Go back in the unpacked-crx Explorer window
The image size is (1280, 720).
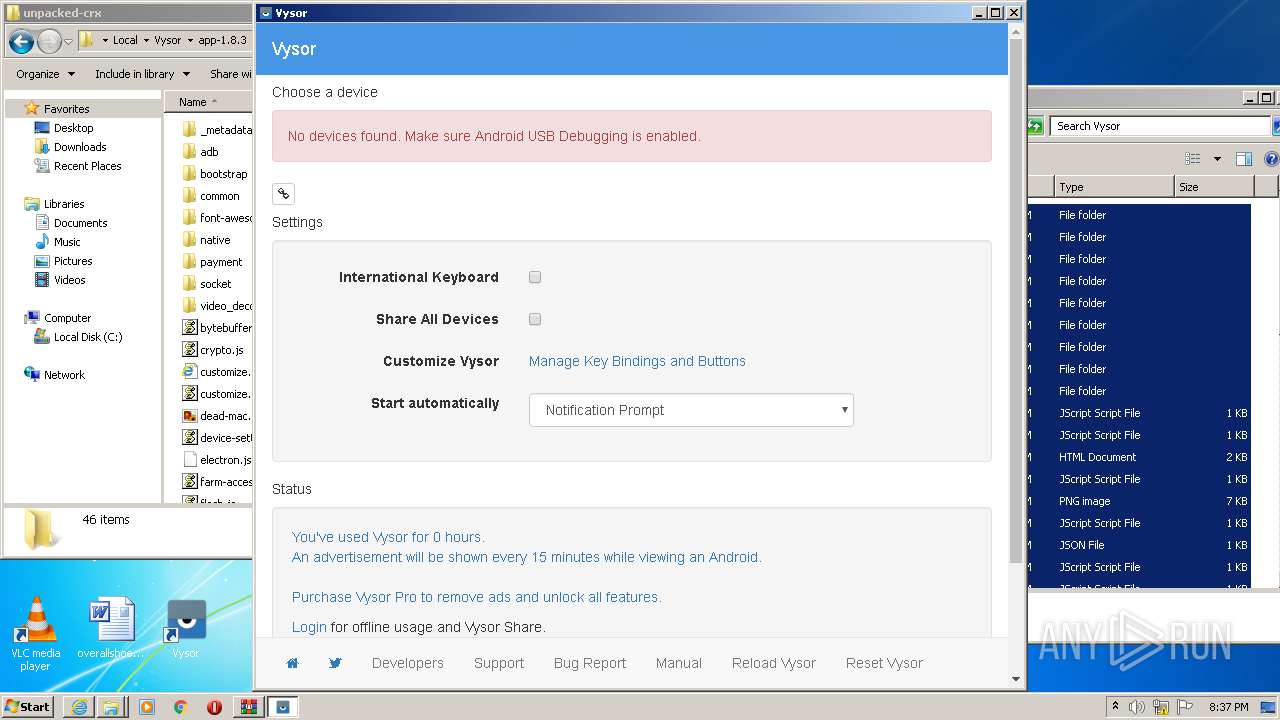point(21,41)
